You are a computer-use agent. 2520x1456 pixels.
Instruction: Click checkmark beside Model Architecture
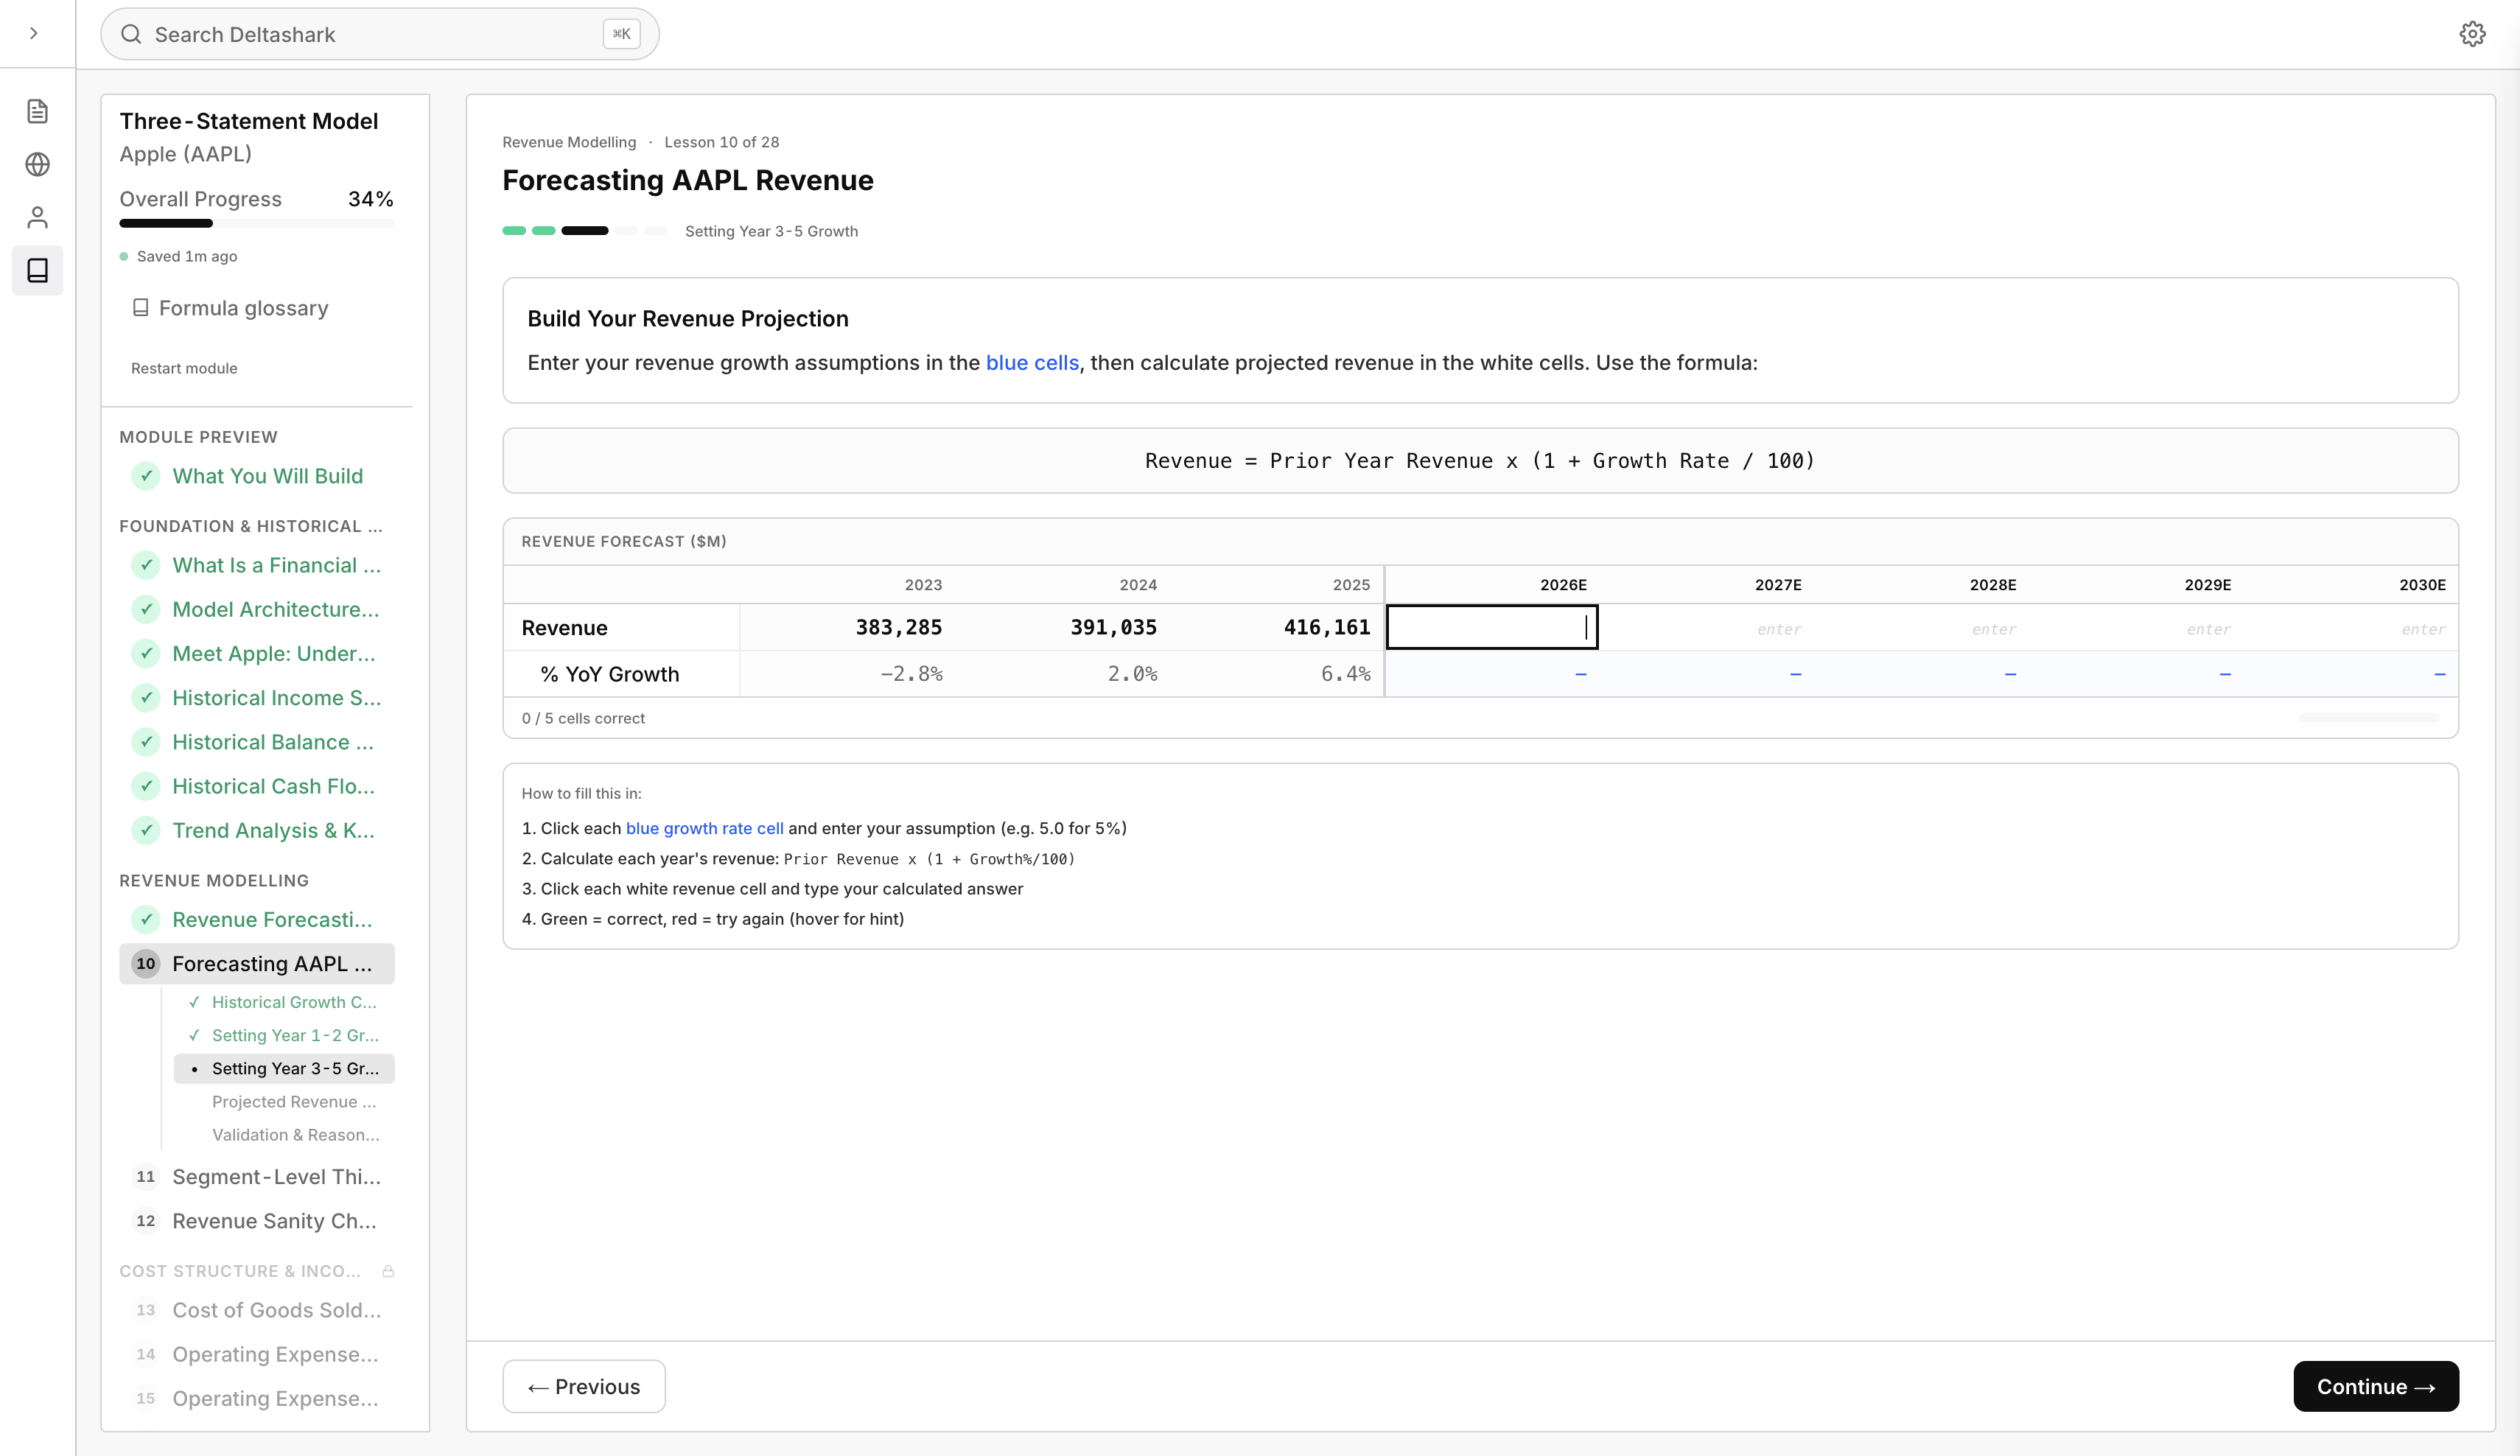click(146, 609)
